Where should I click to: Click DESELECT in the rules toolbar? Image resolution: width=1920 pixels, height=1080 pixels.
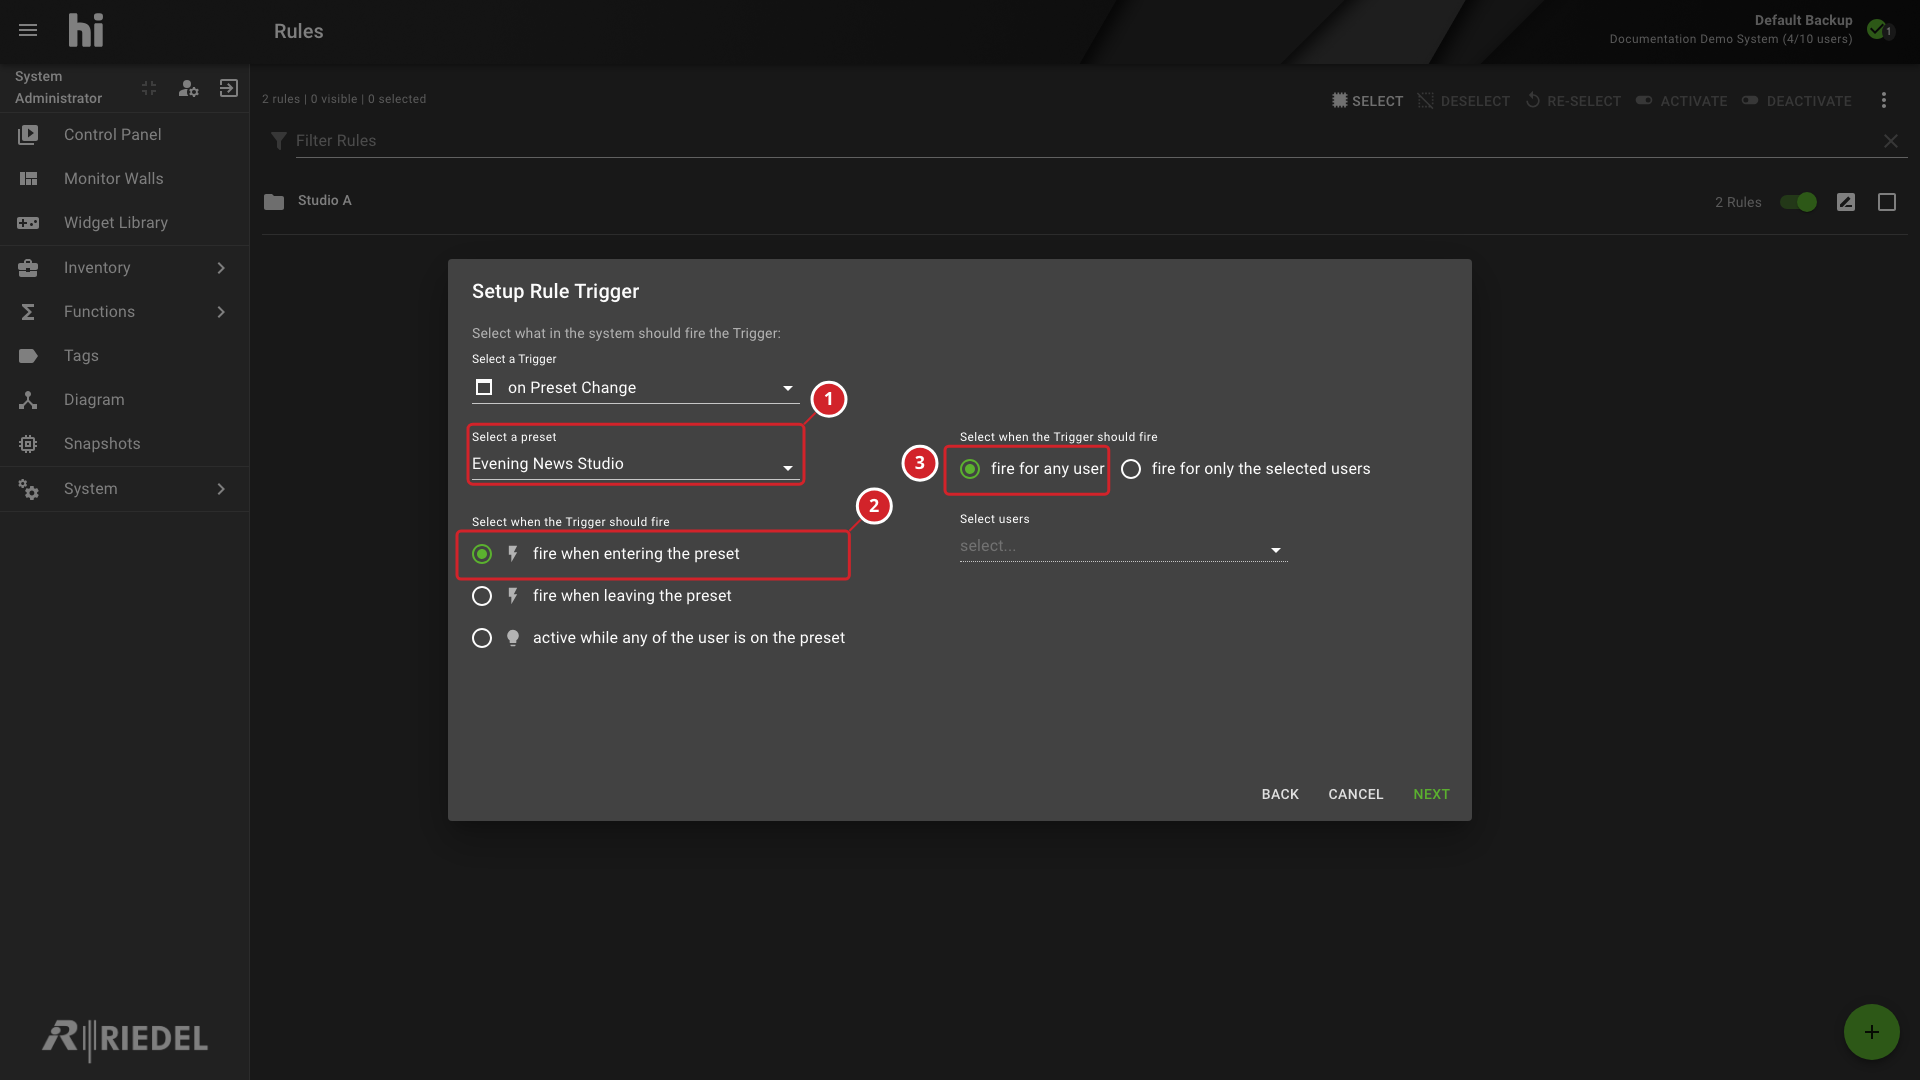pyautogui.click(x=1464, y=101)
